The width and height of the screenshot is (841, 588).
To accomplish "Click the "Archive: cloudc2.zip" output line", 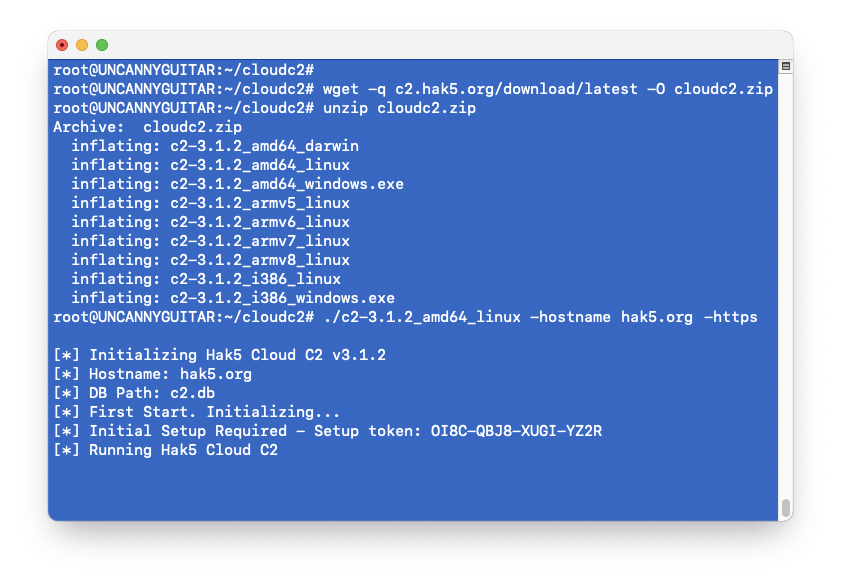I will pos(147,127).
